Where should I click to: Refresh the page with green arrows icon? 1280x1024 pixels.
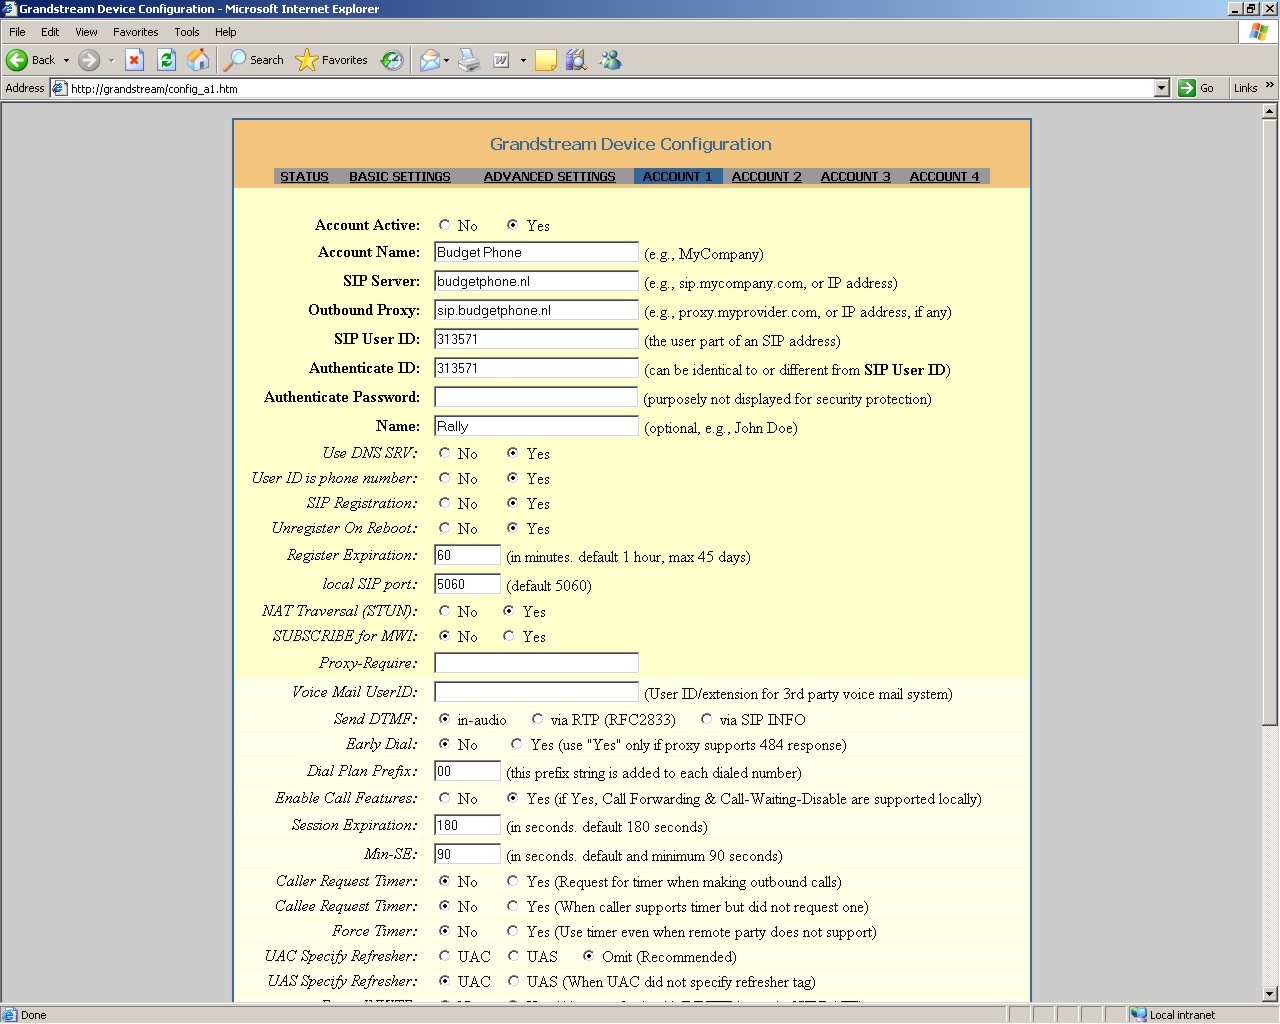coord(167,60)
